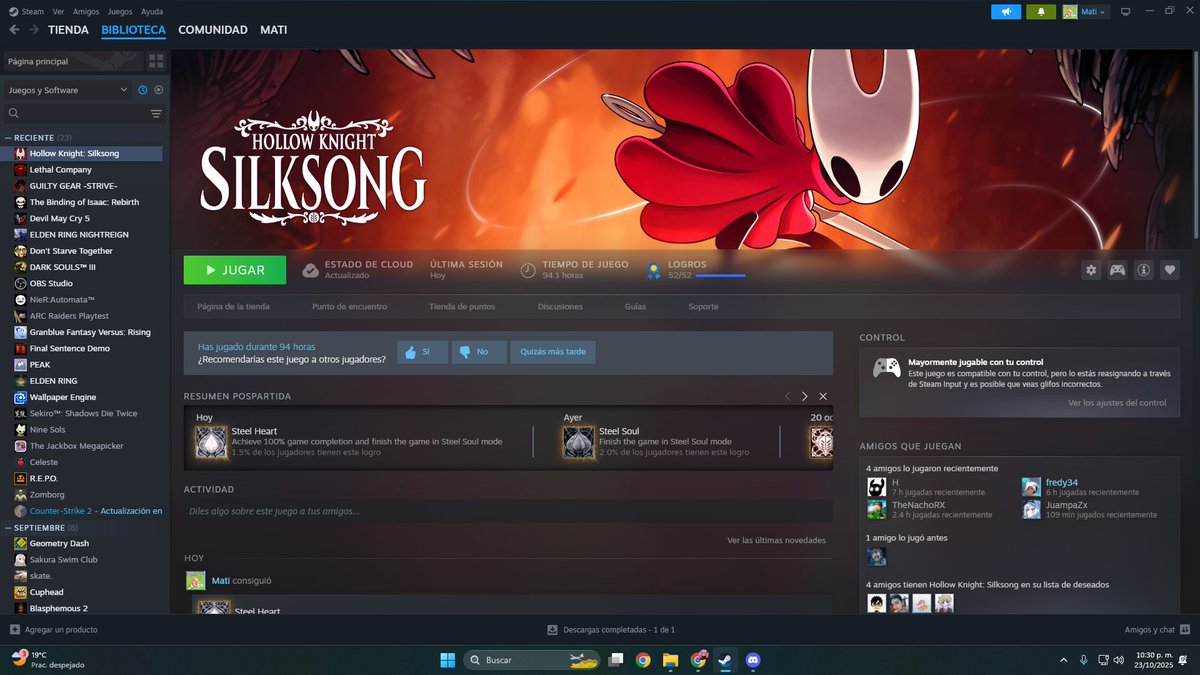This screenshot has height=675, width=1200.
Task: Open Guías tab
Action: 635,306
